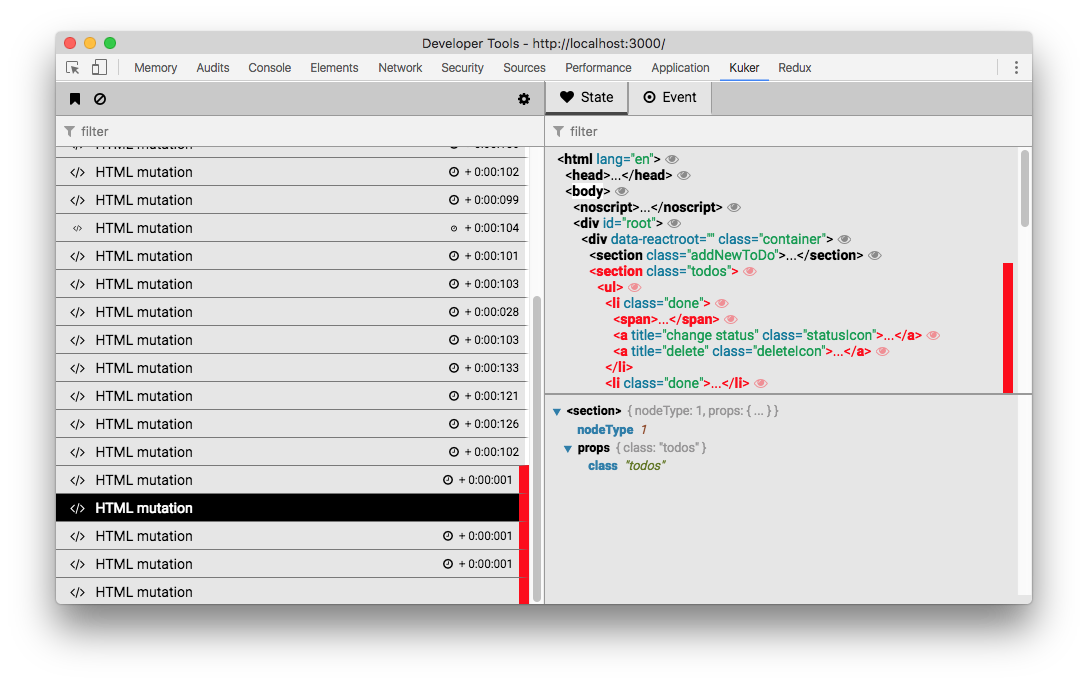Image resolution: width=1088 pixels, height=684 pixels.
Task: Click the HTML tree scrollbar thumb
Action: pyautogui.click(x=1024, y=189)
